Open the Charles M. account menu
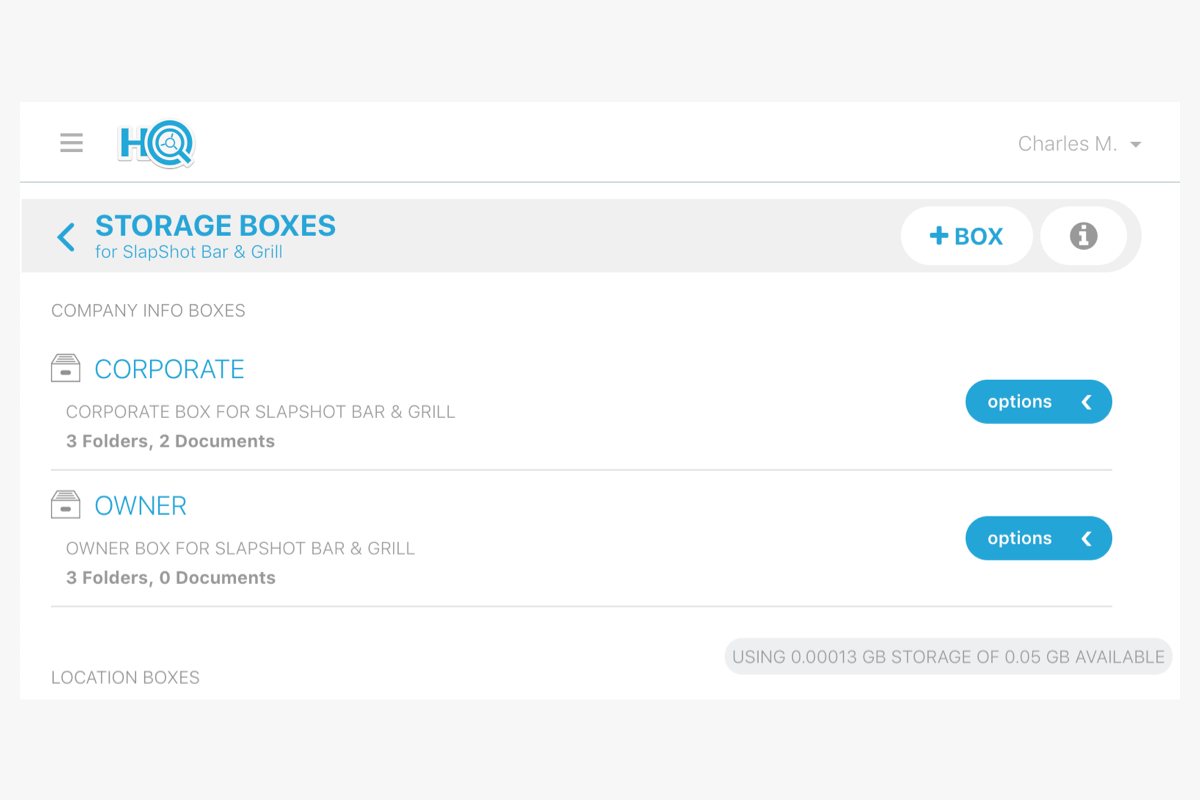This screenshot has width=1200, height=800. tap(1066, 144)
